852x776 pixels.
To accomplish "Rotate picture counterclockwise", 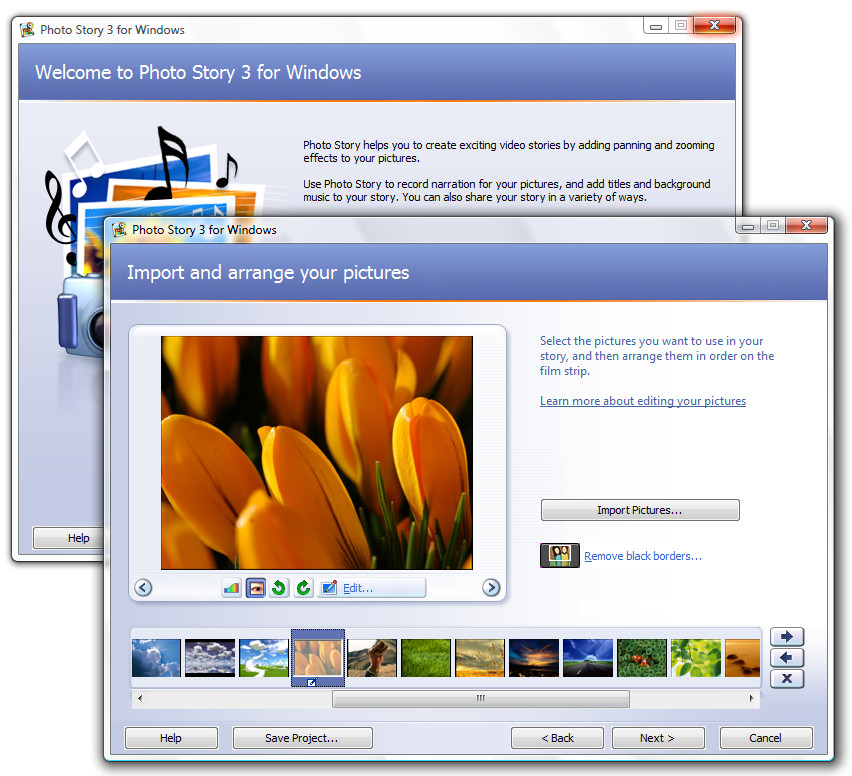I will [x=279, y=588].
